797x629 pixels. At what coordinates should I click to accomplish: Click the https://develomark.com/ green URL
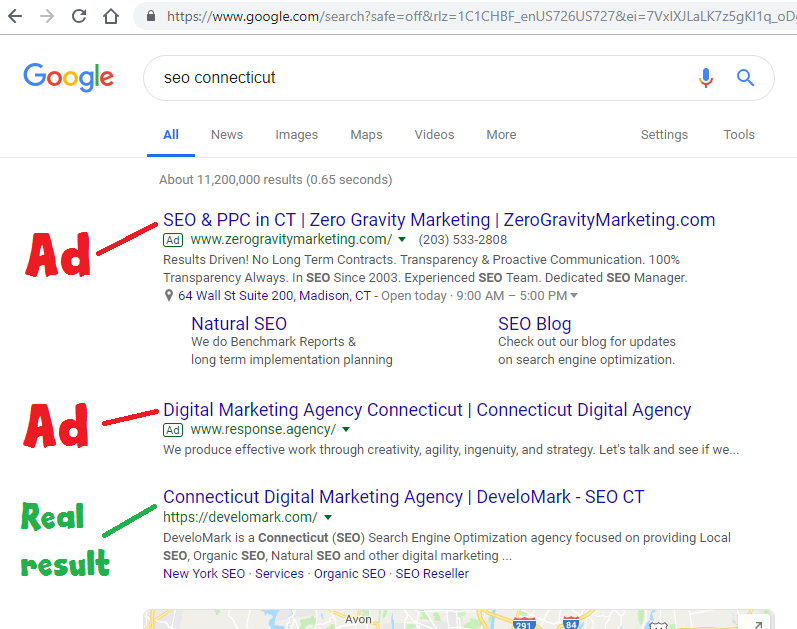(240, 518)
